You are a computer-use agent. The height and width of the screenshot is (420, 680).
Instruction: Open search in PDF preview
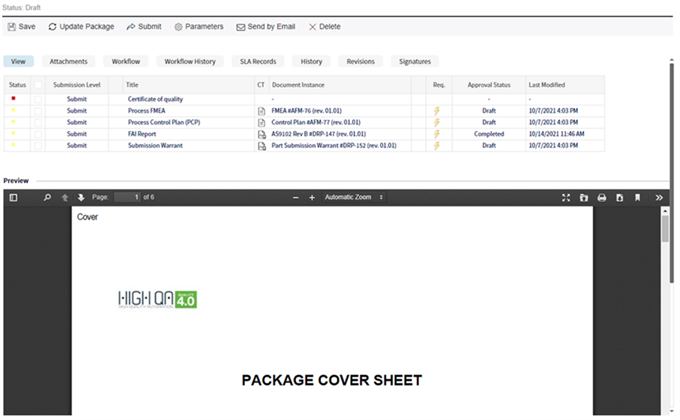pyautogui.click(x=47, y=198)
